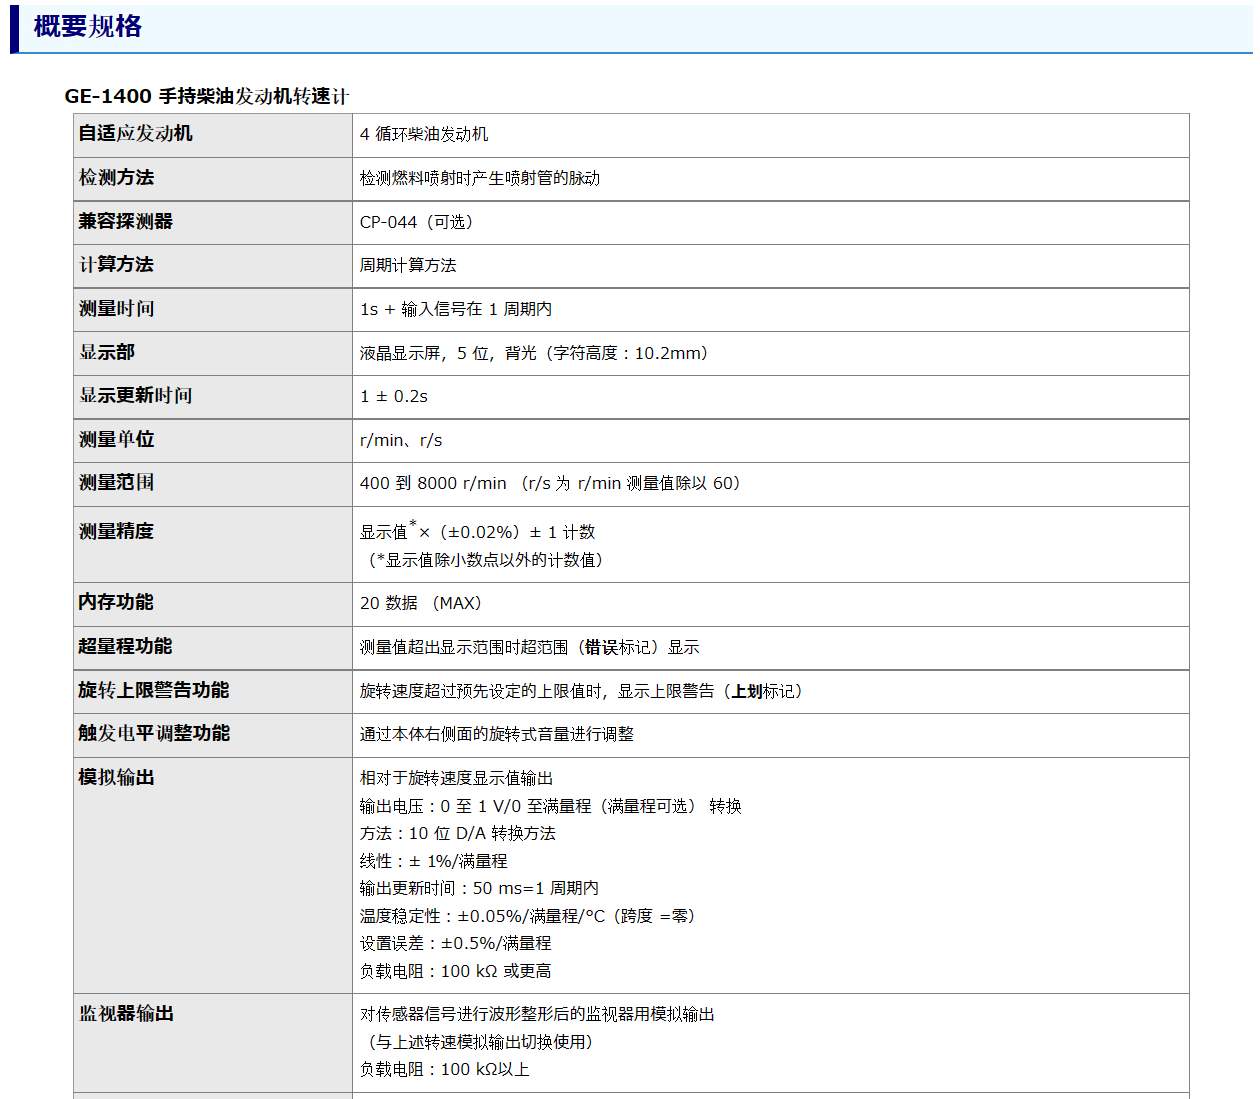Click the note *显示值除小数点以外的计数值
1260x1099 pixels.
click(x=485, y=560)
